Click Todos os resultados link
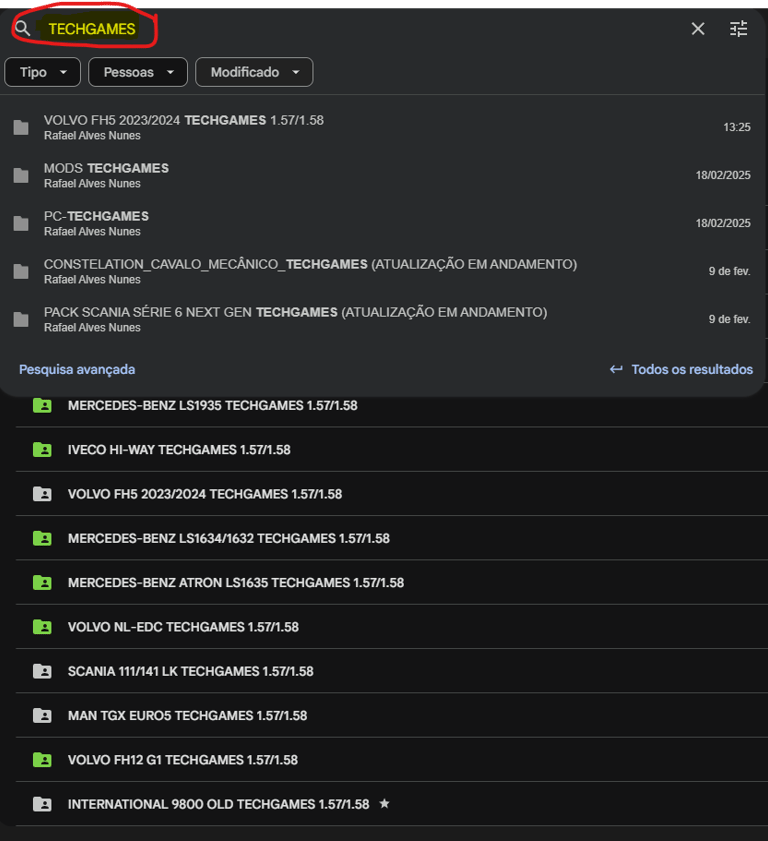 692,370
